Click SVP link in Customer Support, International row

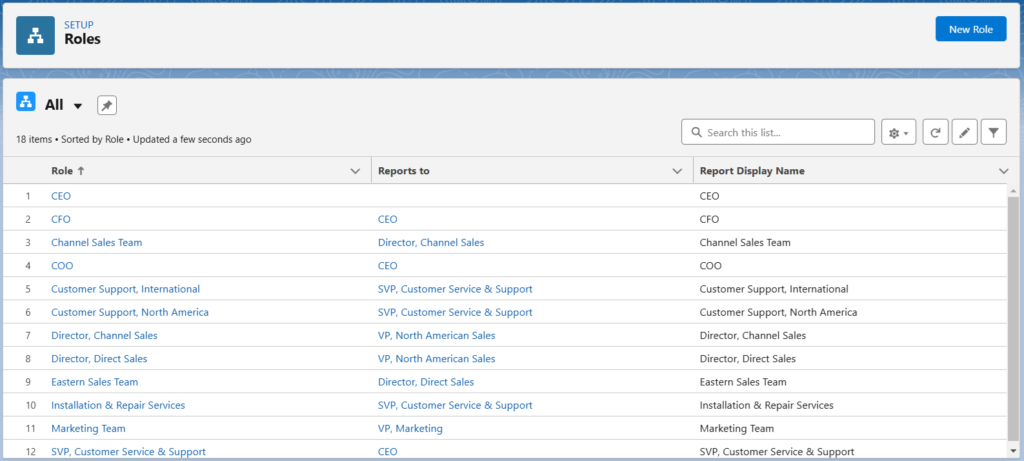coord(455,289)
